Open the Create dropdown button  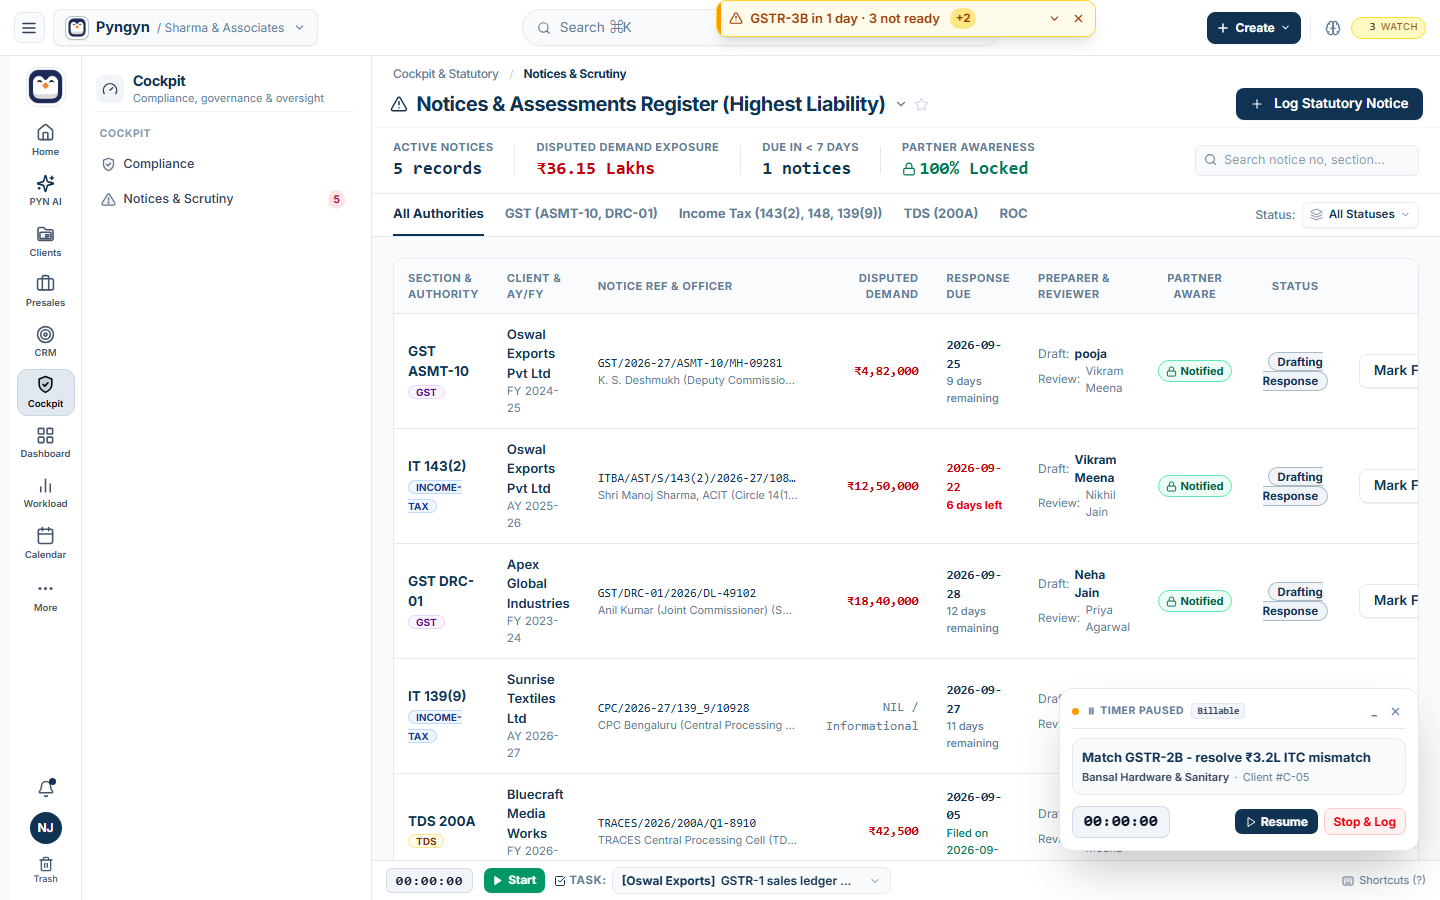1253,28
